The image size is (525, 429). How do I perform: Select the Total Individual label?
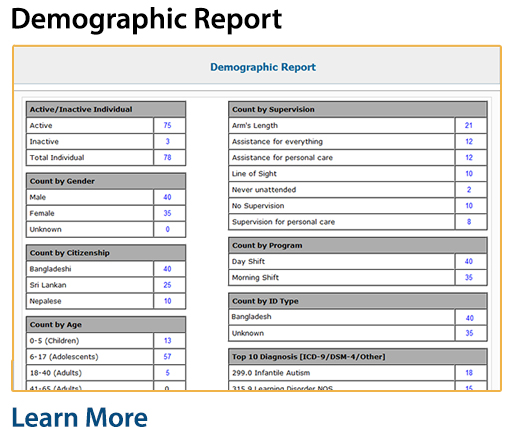(57, 158)
